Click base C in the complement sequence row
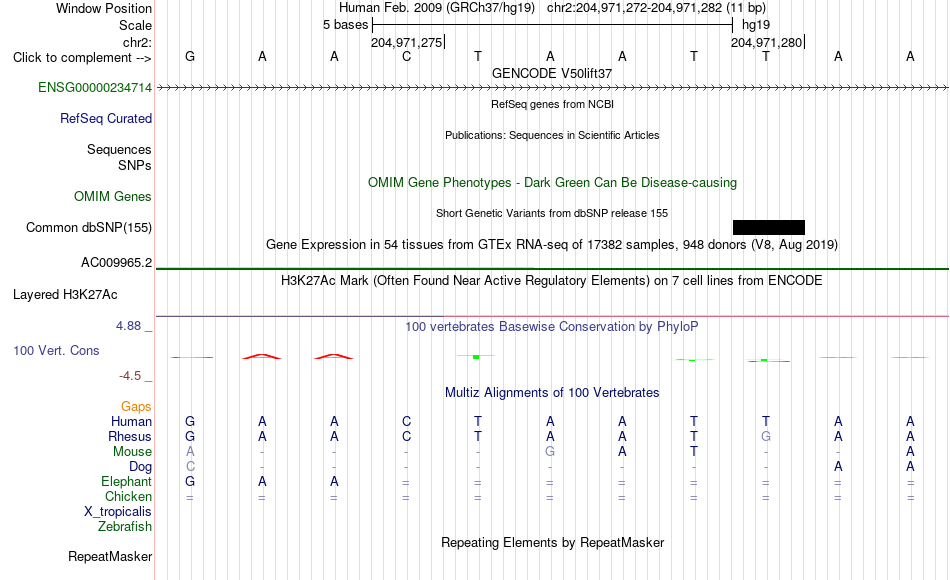Image resolution: width=950 pixels, height=580 pixels. click(x=407, y=56)
